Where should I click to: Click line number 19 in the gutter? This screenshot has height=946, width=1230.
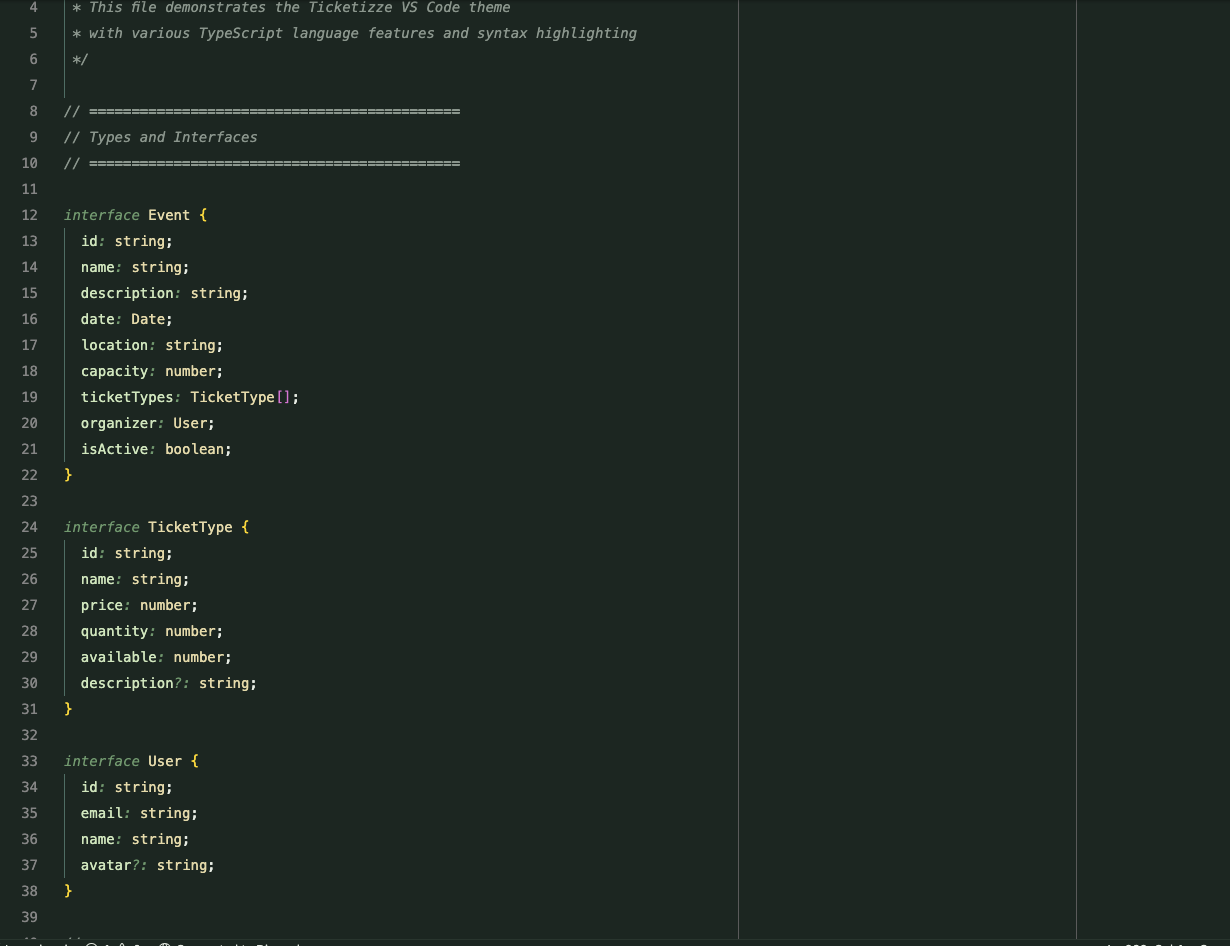29,397
